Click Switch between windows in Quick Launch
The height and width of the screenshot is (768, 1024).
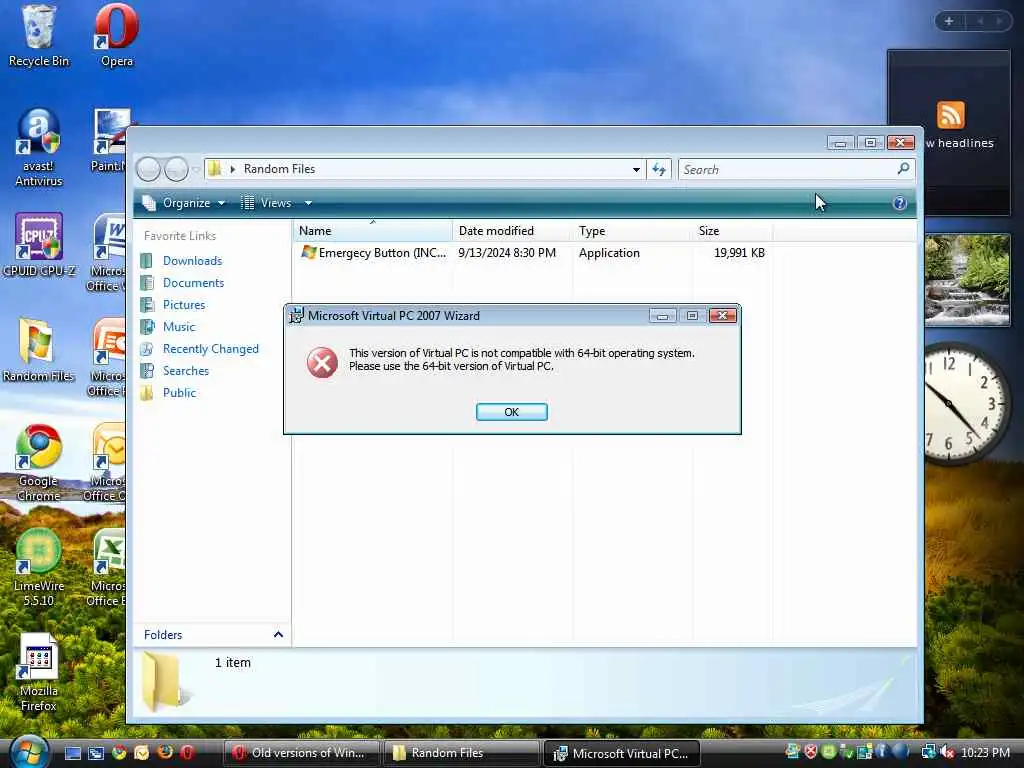96,753
